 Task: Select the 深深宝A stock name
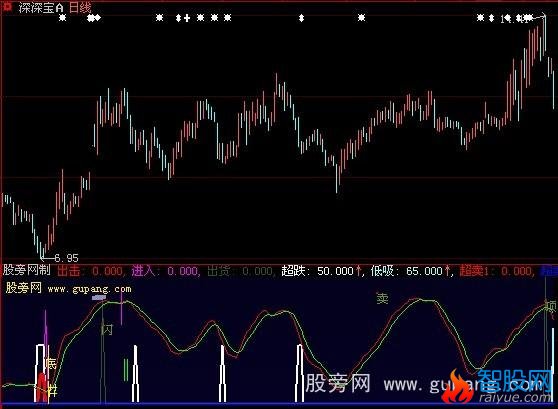(41, 7)
